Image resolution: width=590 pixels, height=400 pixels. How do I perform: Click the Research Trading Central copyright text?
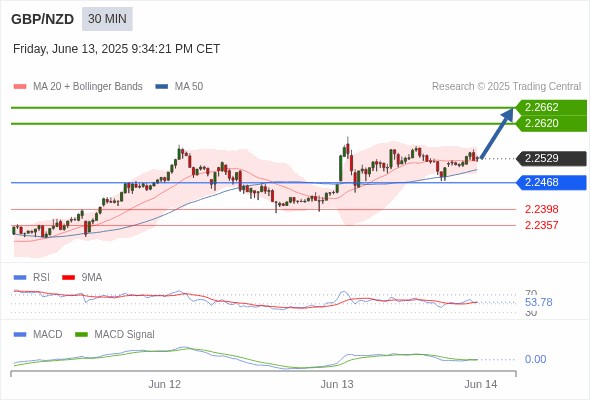coord(506,87)
